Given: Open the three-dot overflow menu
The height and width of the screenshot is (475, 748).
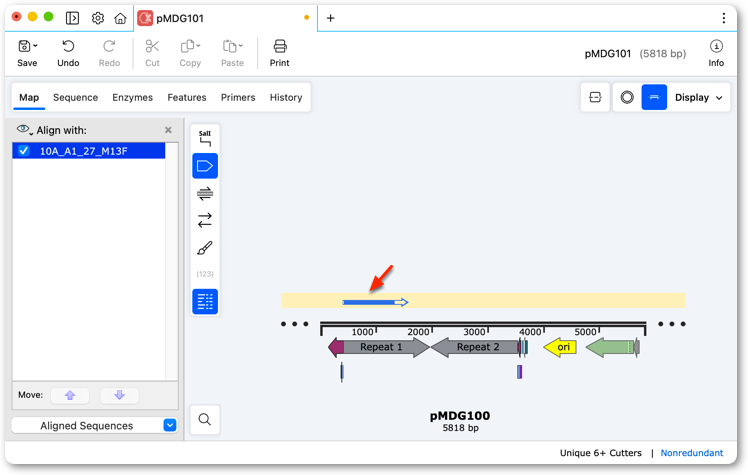Looking at the screenshot, I should click(724, 18).
